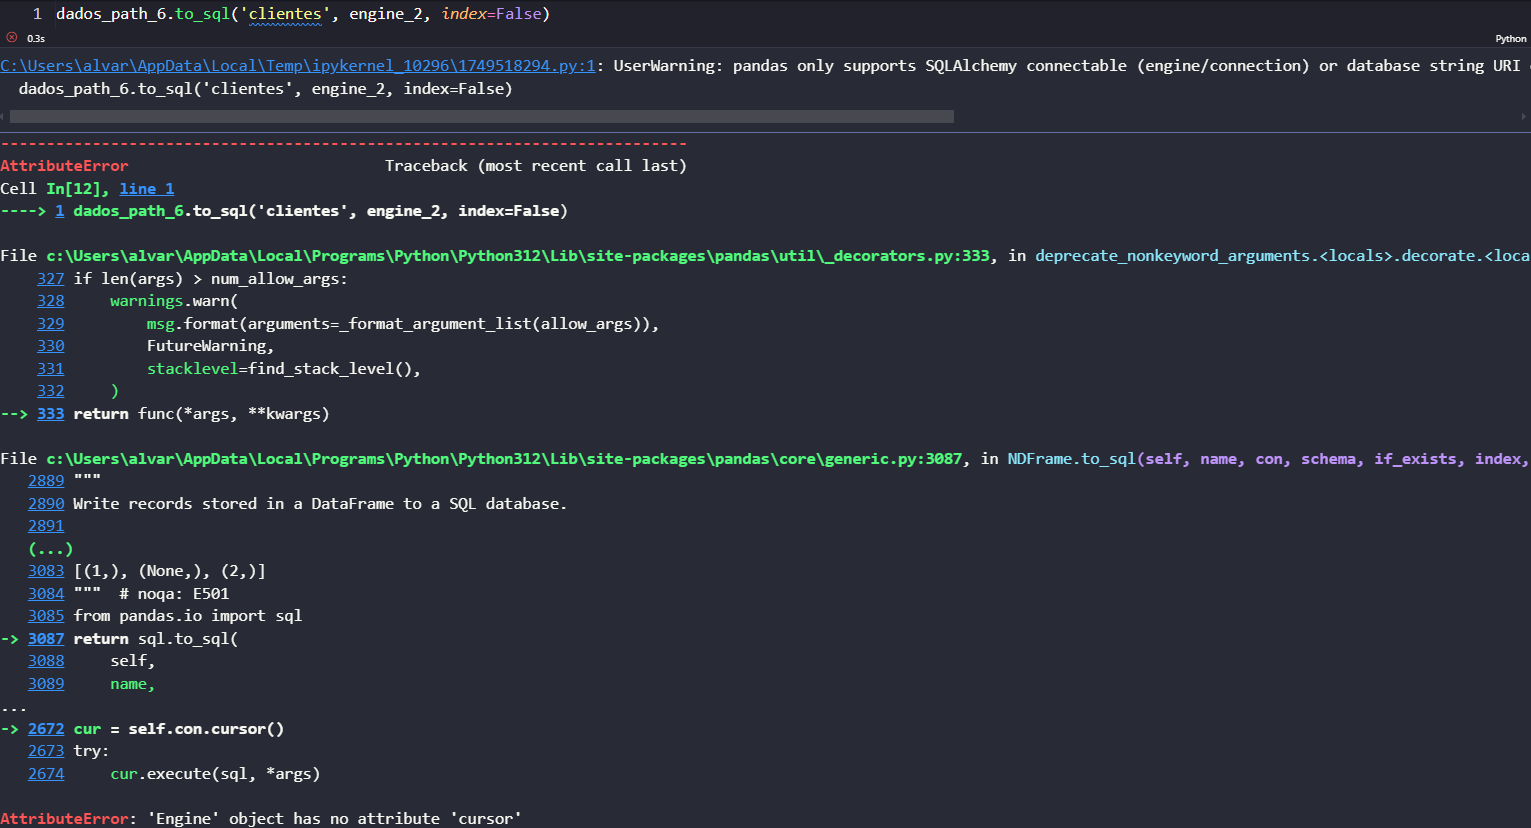
Task: Open line 3087 link in generic.py trace
Action: tap(46, 639)
